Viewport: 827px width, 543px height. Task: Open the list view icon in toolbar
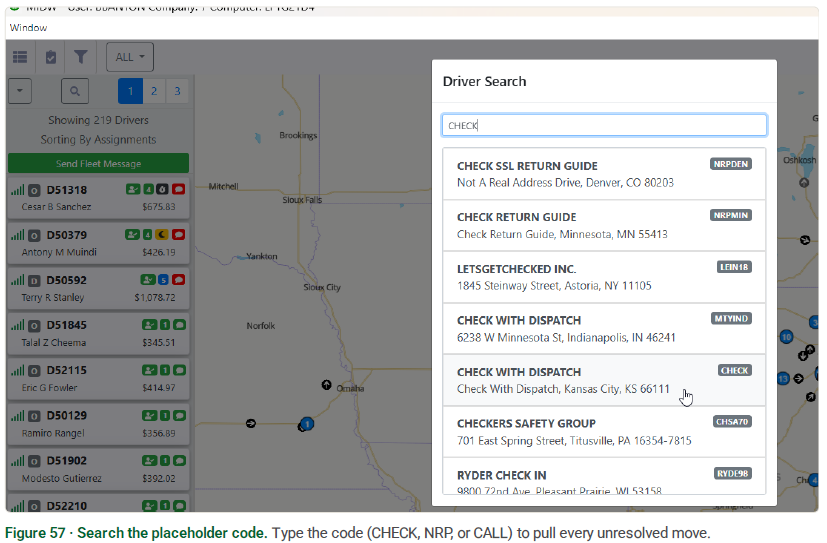pos(20,57)
